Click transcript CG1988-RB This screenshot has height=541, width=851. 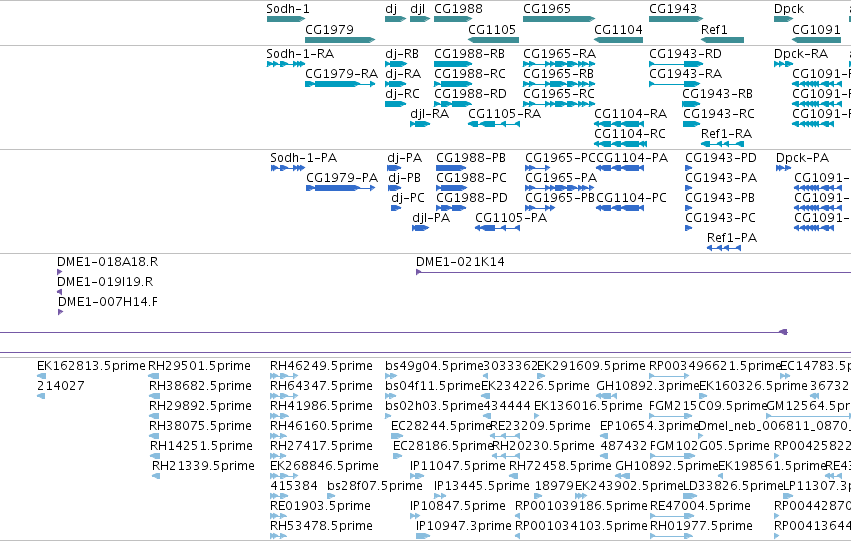(453, 64)
